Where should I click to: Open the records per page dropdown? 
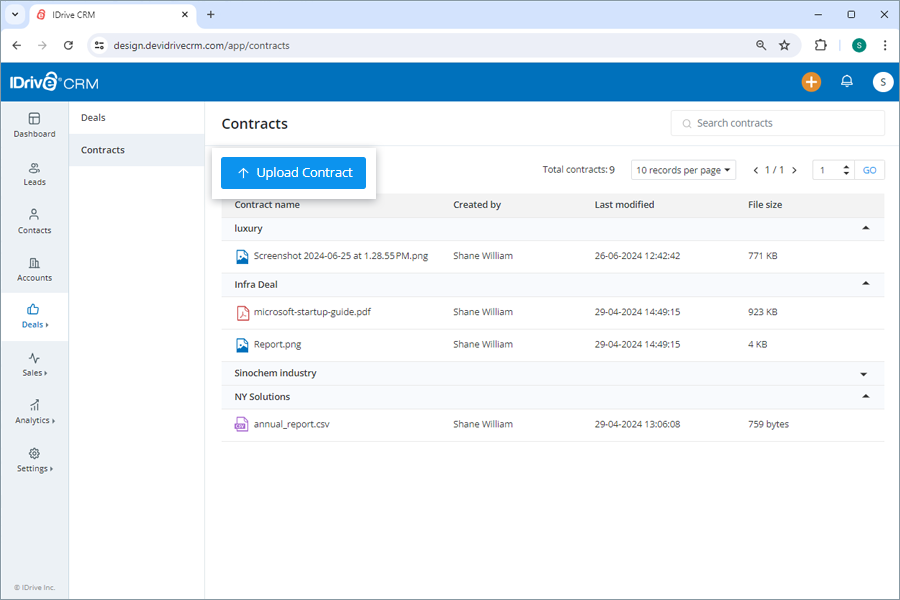[x=683, y=169]
